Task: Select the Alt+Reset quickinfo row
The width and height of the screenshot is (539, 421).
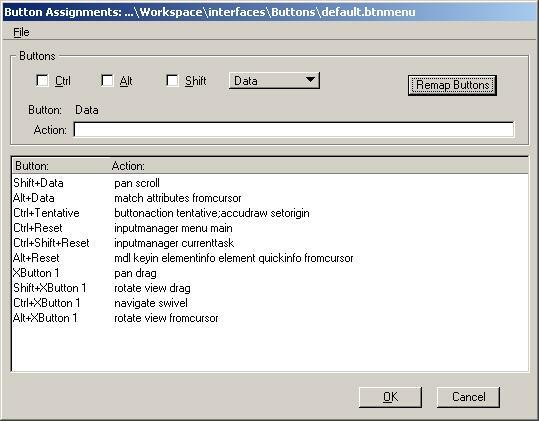Action: 270,258
